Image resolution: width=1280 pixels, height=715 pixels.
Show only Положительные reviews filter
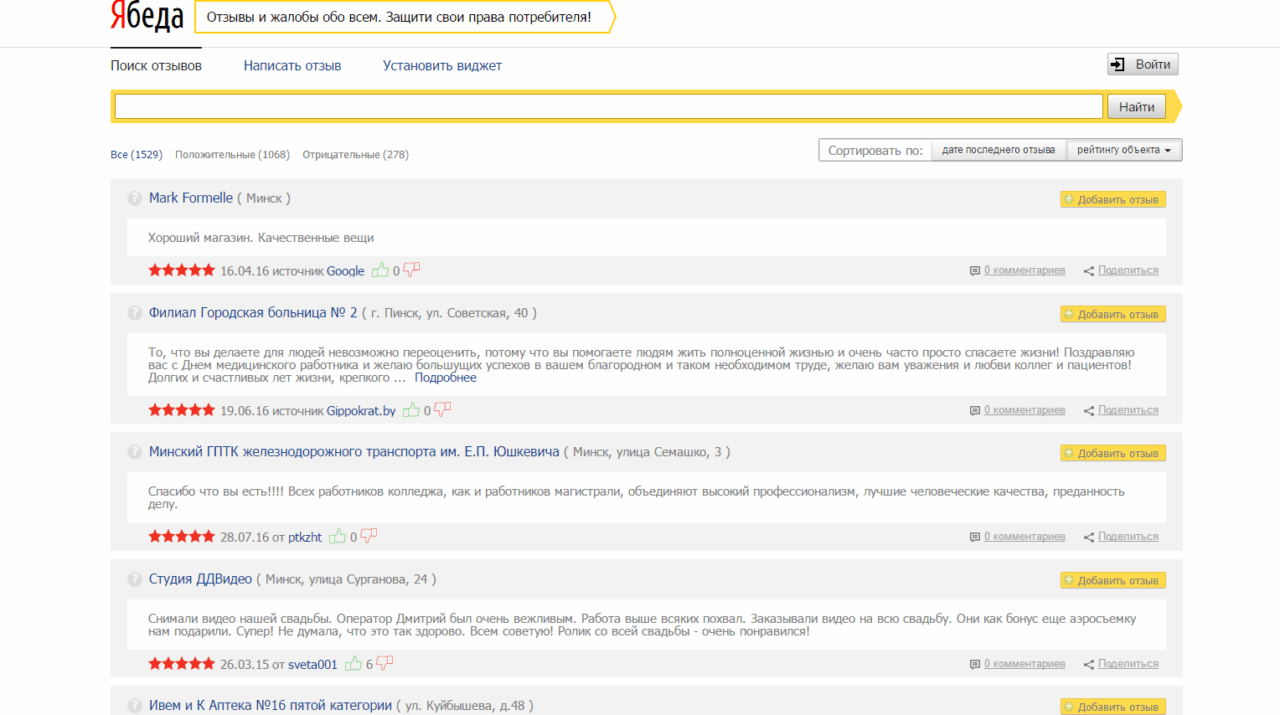[232, 155]
